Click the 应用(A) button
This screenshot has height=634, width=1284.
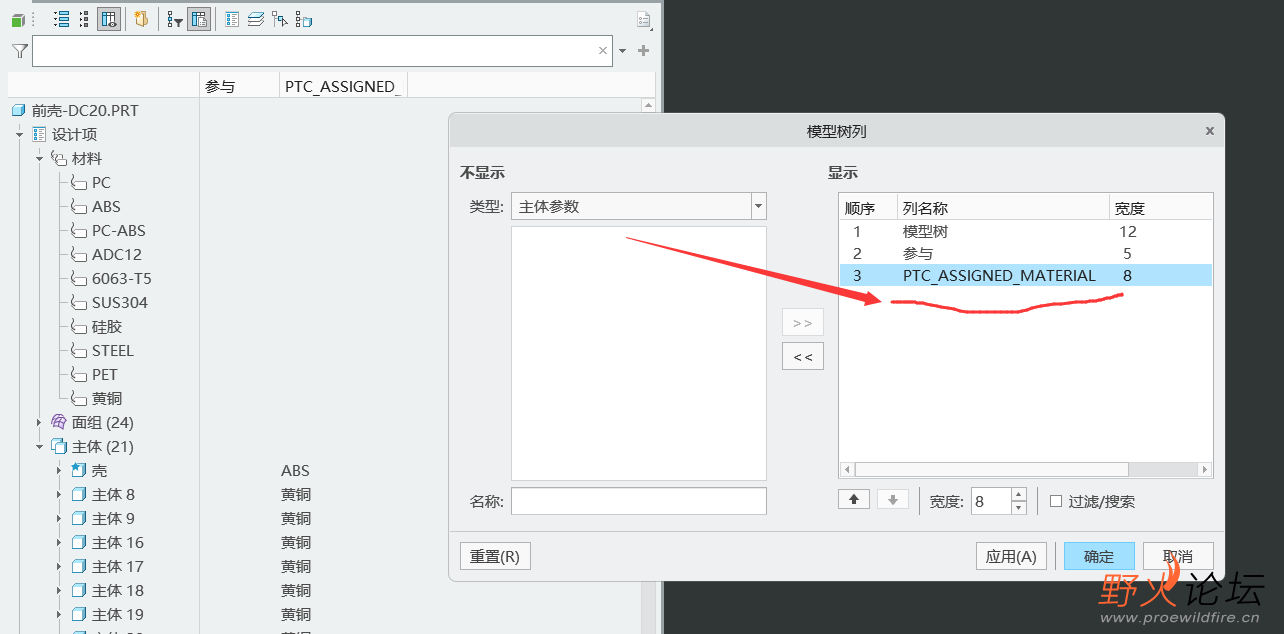tap(1011, 557)
